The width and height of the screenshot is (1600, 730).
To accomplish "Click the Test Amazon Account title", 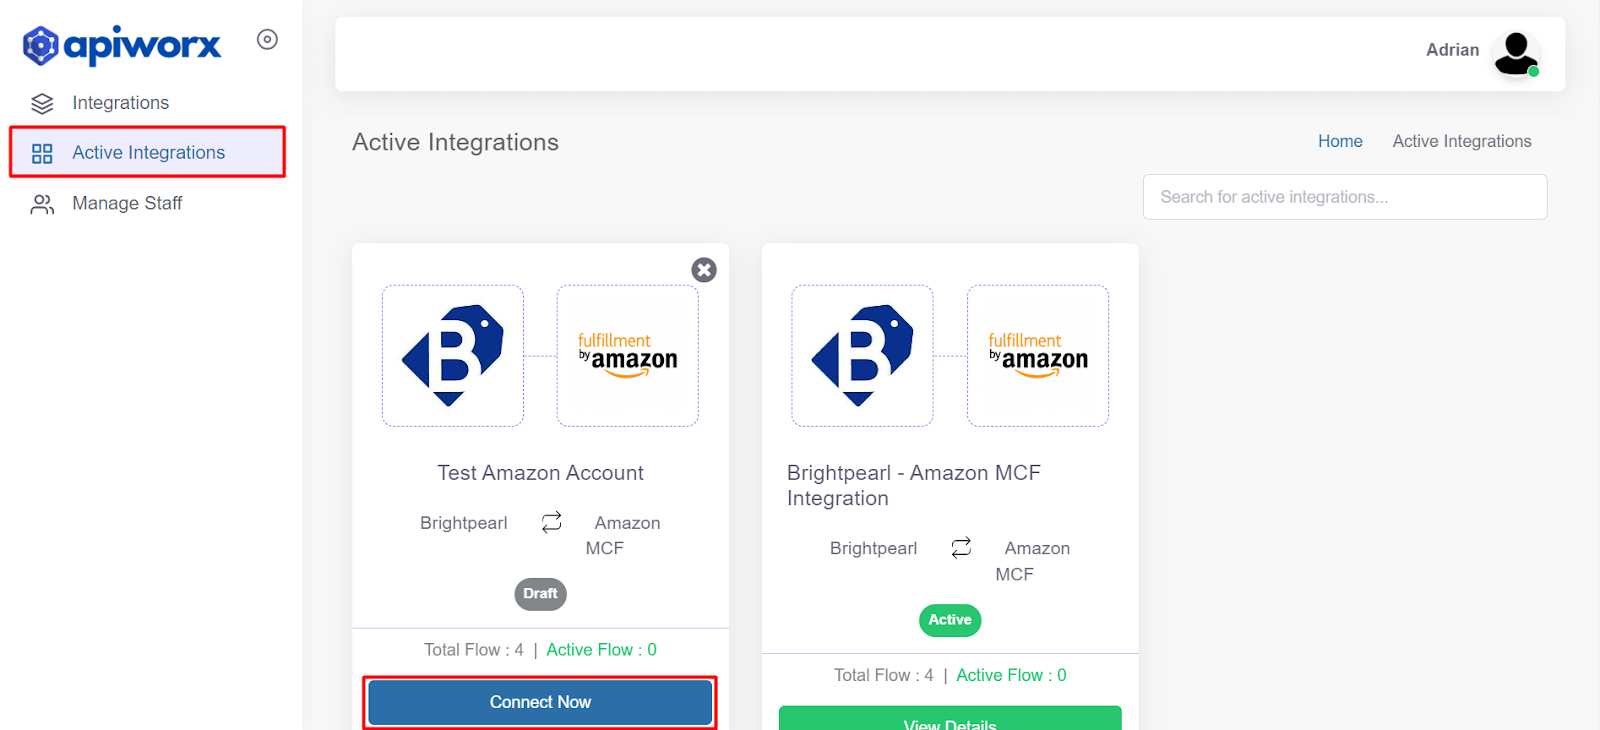I will click(540, 473).
